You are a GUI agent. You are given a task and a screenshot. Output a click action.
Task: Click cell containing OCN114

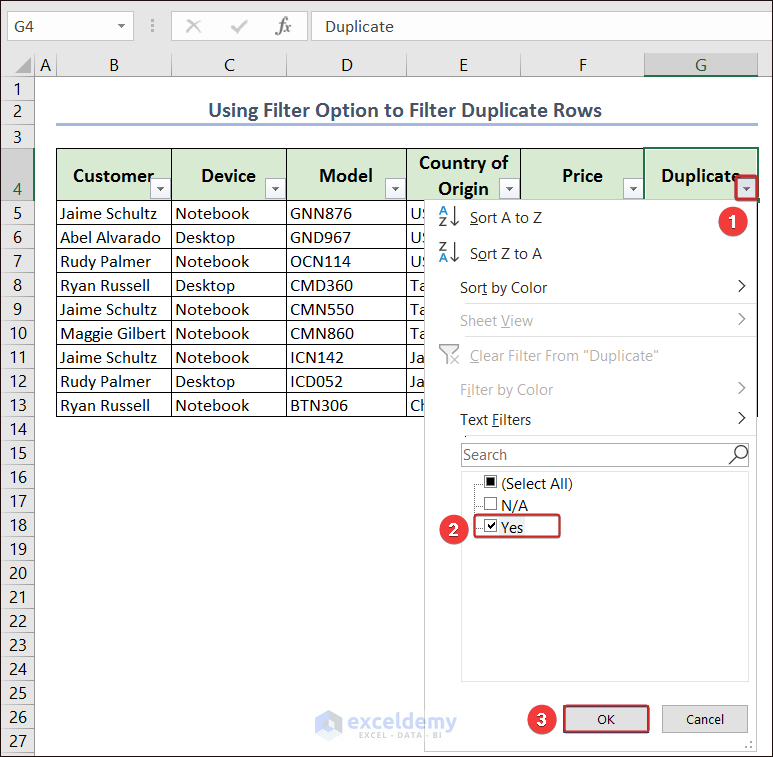[347, 261]
